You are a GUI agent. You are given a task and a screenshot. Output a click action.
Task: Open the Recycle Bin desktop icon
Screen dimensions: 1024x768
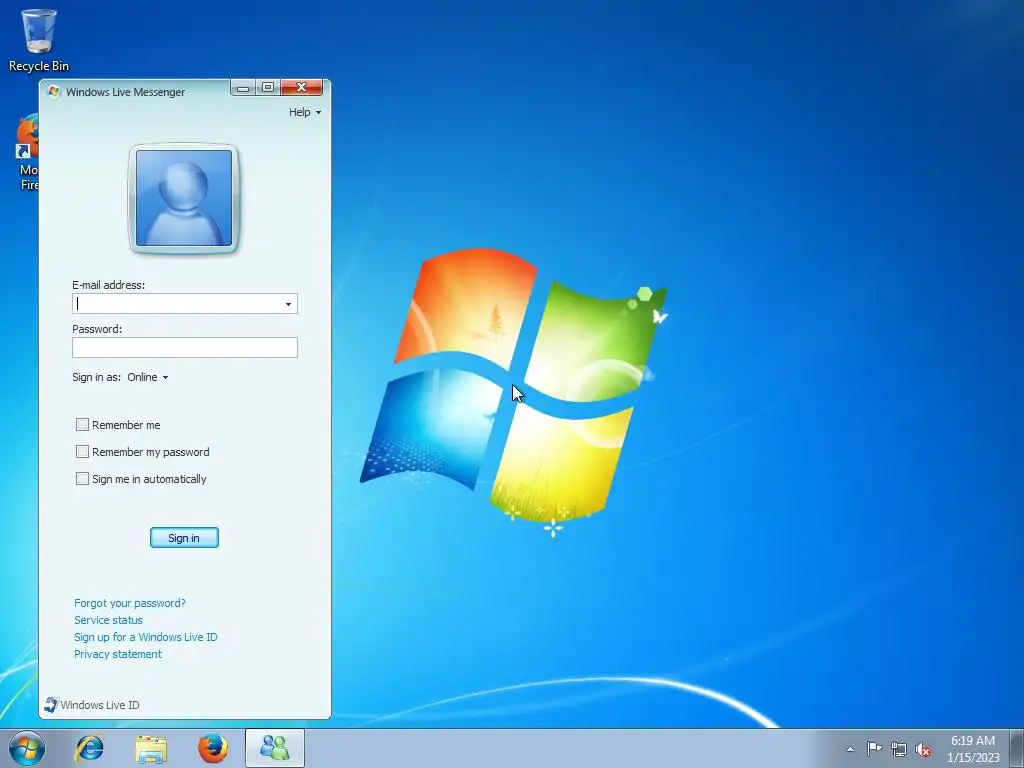(39, 39)
